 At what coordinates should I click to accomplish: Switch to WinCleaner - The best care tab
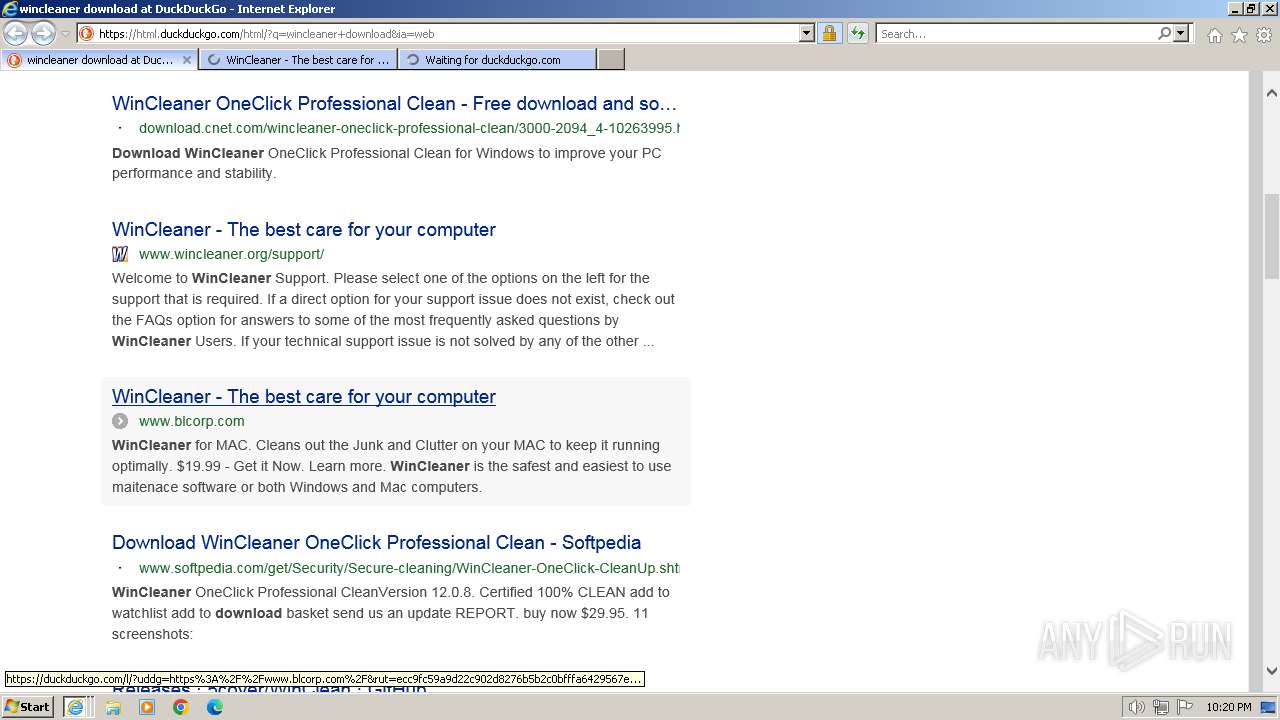pos(298,60)
